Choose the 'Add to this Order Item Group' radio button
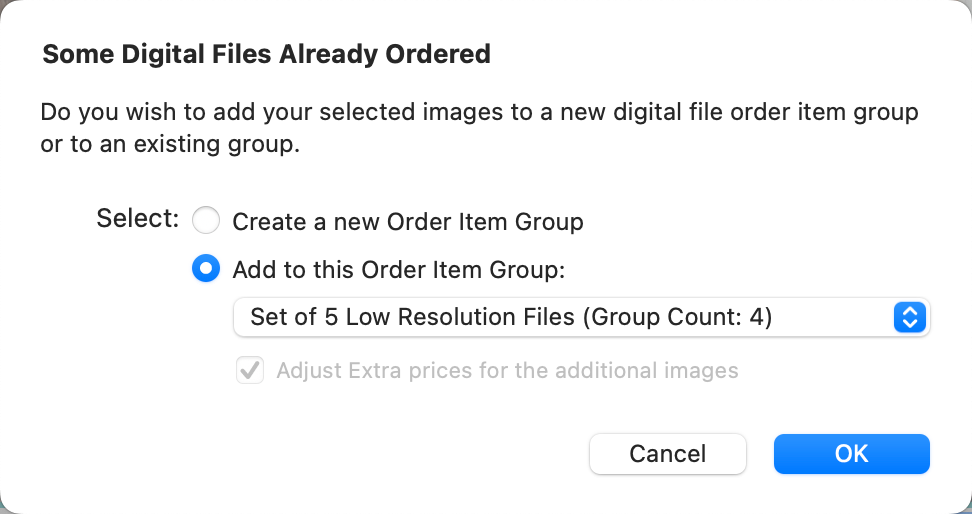 pyautogui.click(x=205, y=269)
